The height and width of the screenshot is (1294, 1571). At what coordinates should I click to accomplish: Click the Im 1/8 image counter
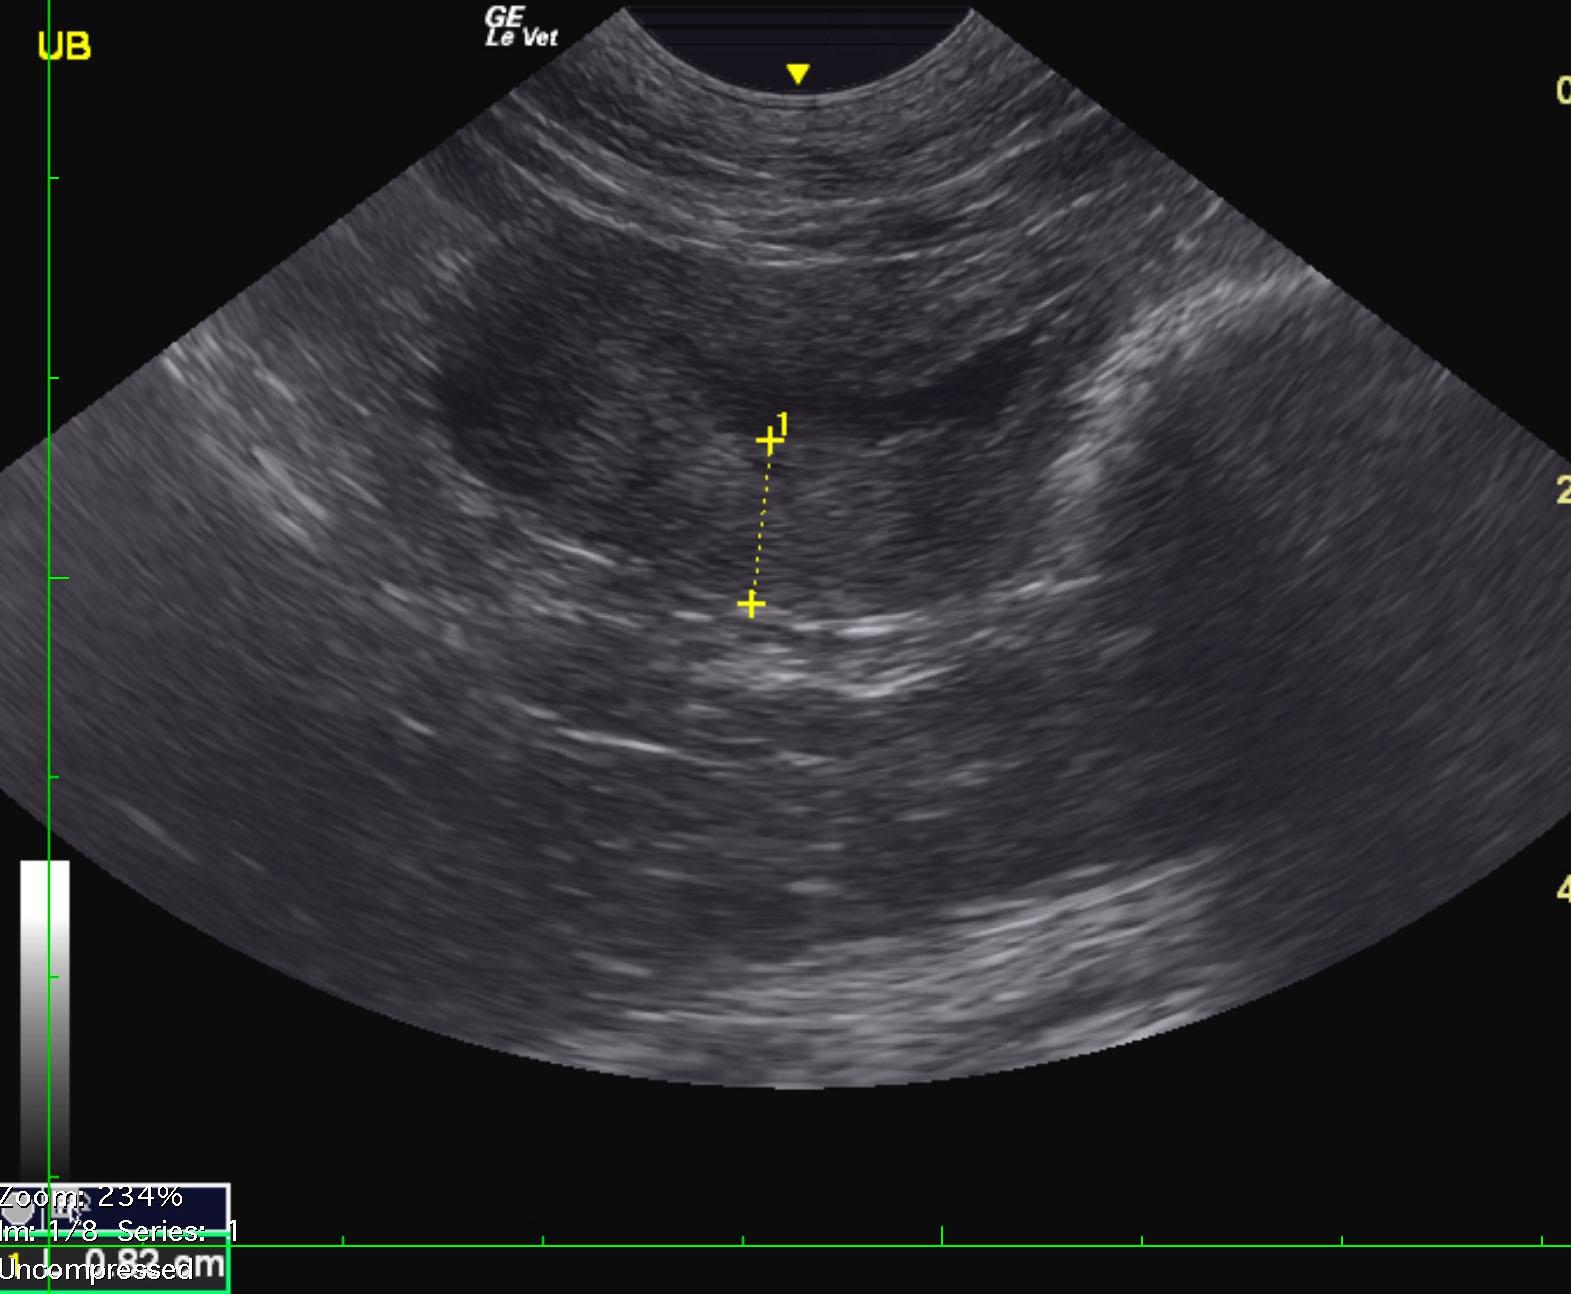50,1230
